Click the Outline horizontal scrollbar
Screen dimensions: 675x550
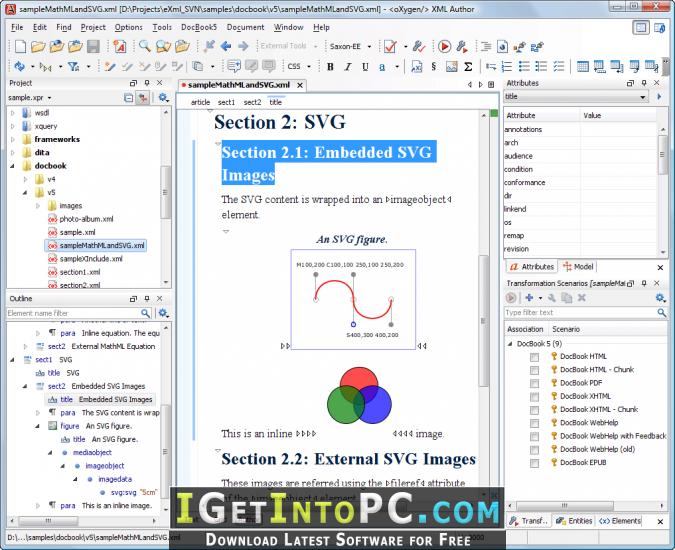click(48, 521)
